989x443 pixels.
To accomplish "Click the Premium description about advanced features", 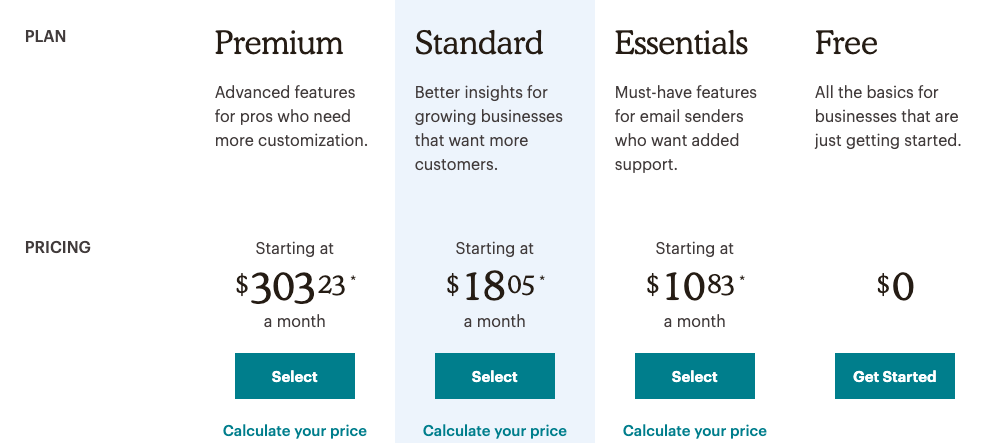I will [x=291, y=116].
